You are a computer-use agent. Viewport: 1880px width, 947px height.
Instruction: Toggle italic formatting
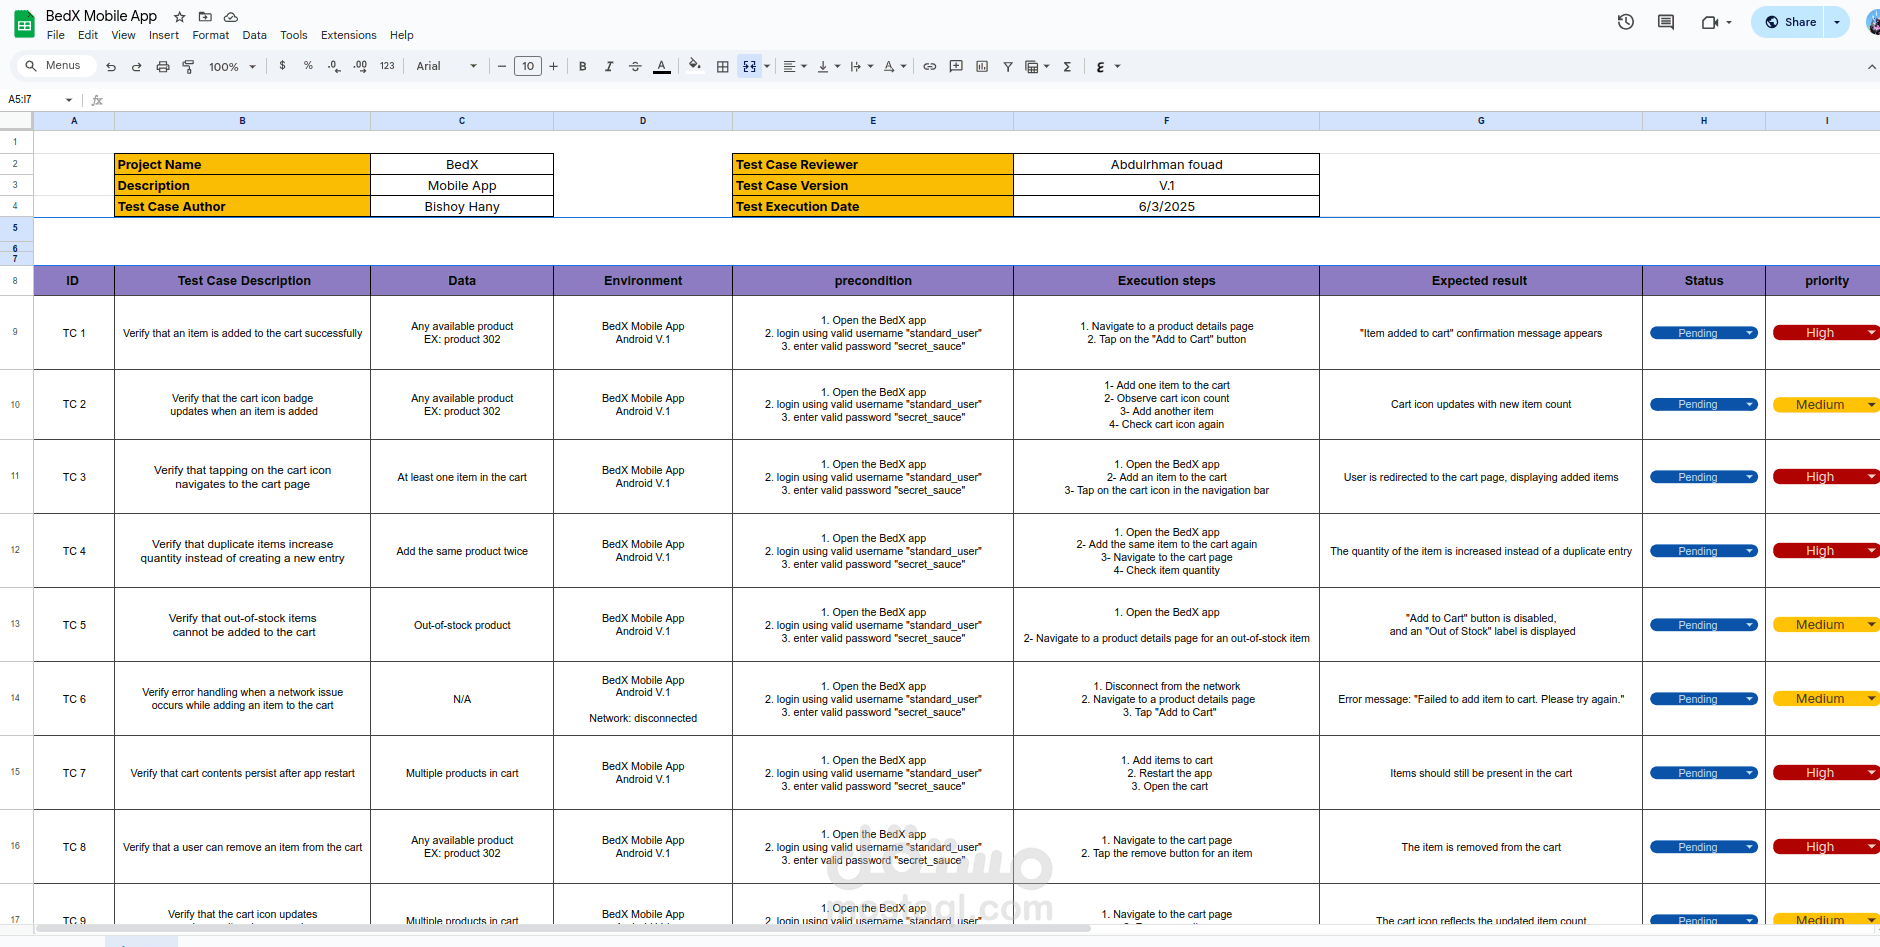click(609, 67)
